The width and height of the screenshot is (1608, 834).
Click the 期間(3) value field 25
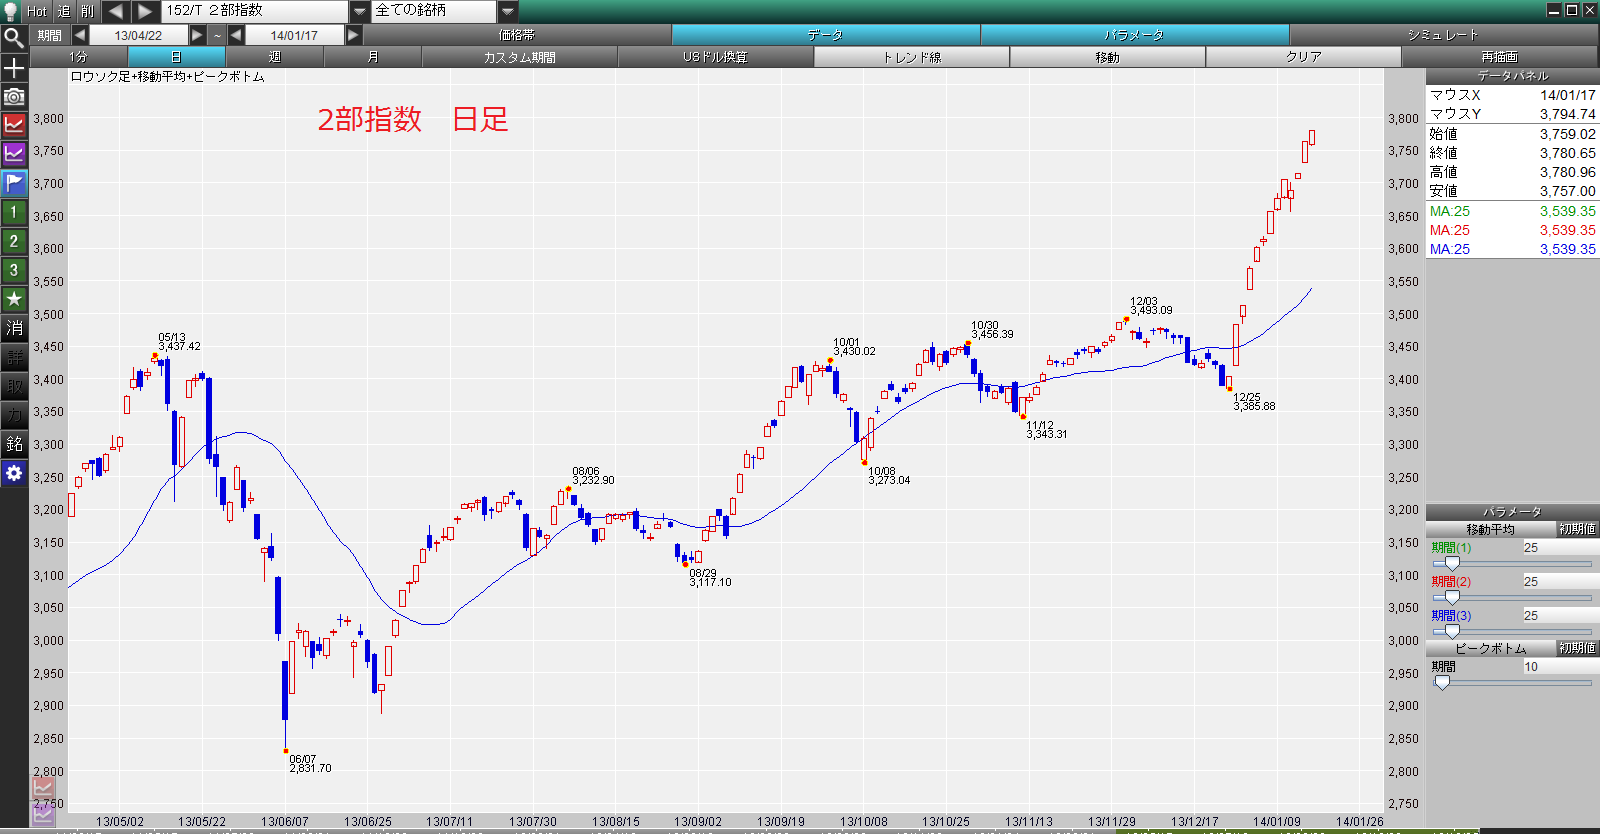[1560, 616]
